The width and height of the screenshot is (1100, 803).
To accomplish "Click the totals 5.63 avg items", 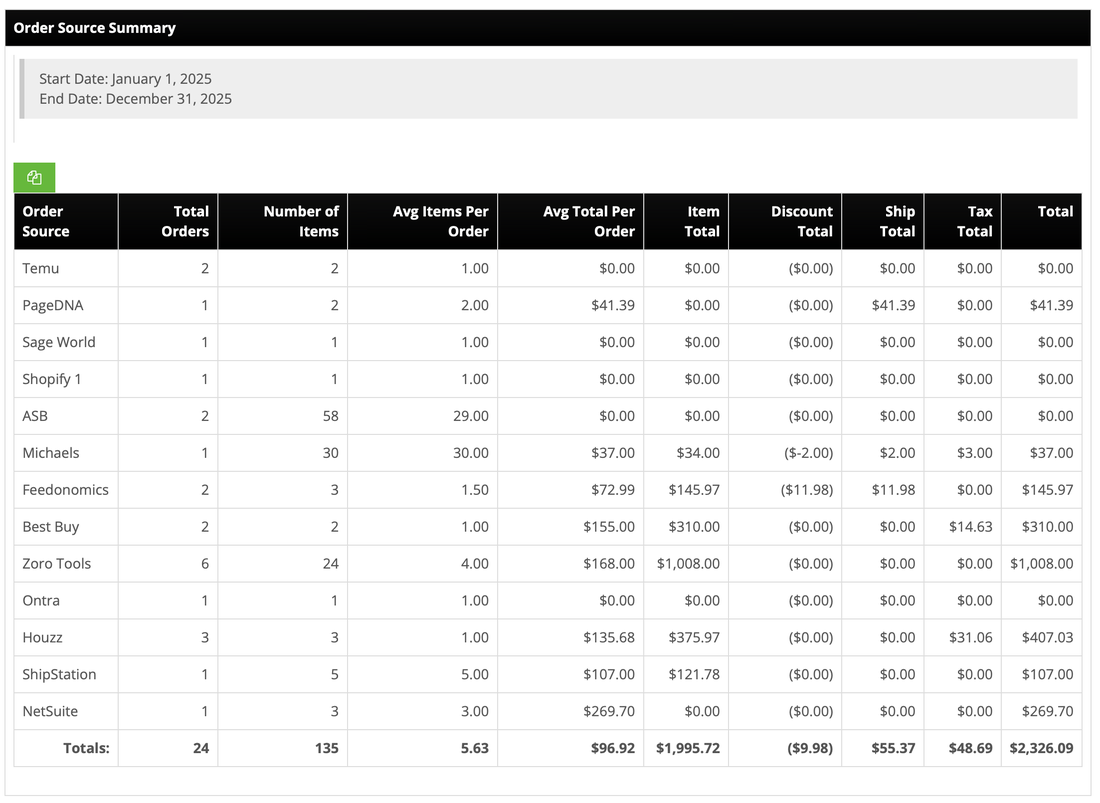I will coord(475,748).
